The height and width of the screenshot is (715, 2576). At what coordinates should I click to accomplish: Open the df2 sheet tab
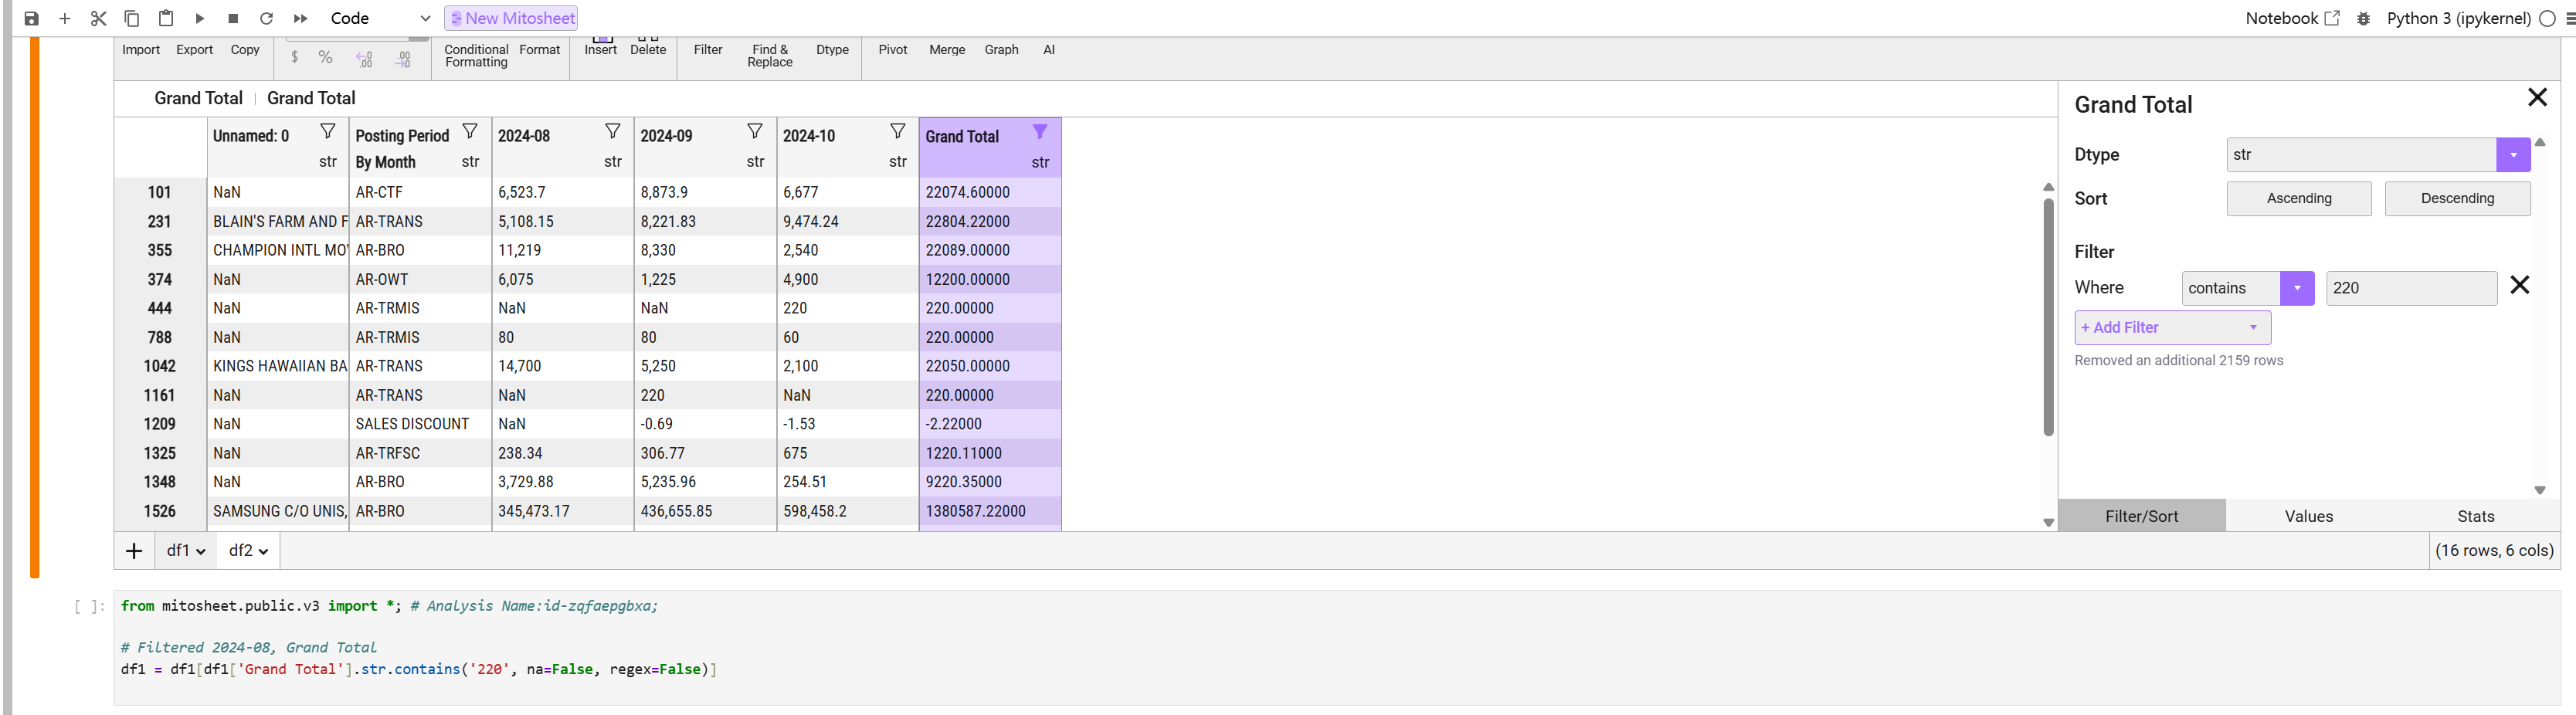click(x=248, y=550)
